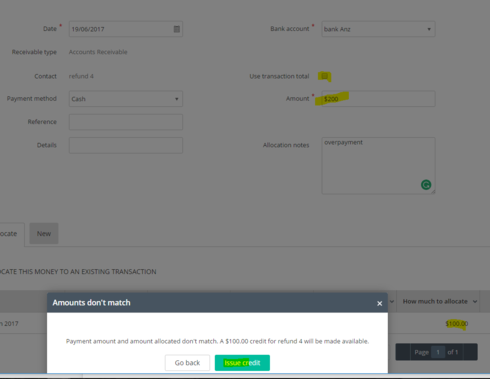Focus the Reference text field

click(126, 122)
